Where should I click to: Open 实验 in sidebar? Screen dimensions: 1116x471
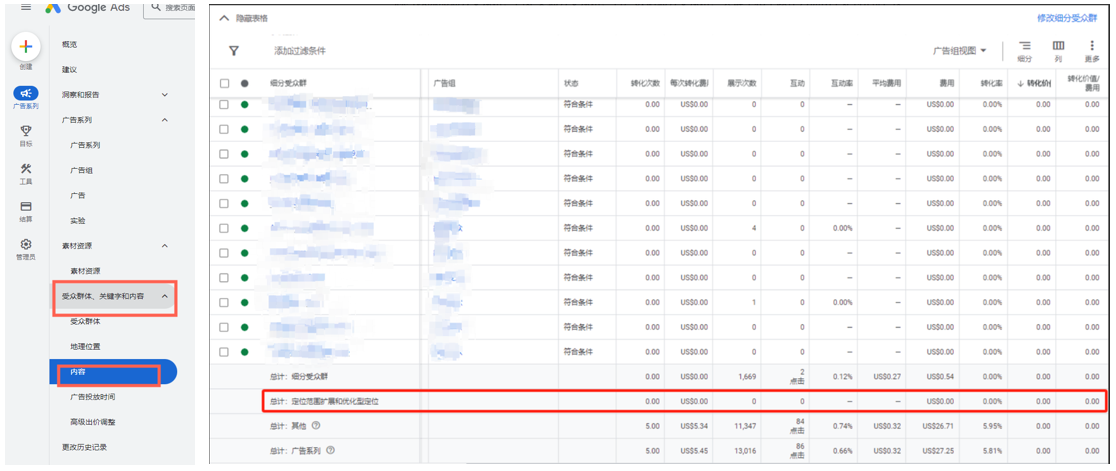pos(78,221)
